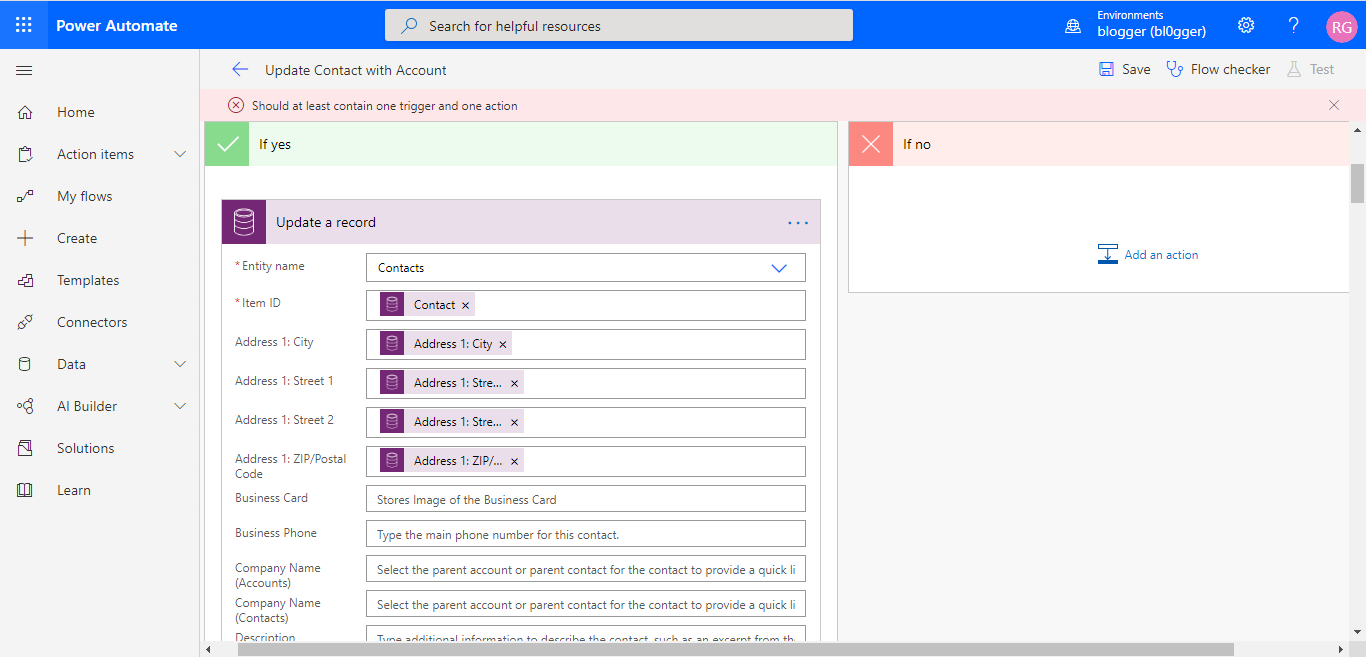The width and height of the screenshot is (1366, 657).
Task: Open Settings gear icon
Action: pos(1246,25)
